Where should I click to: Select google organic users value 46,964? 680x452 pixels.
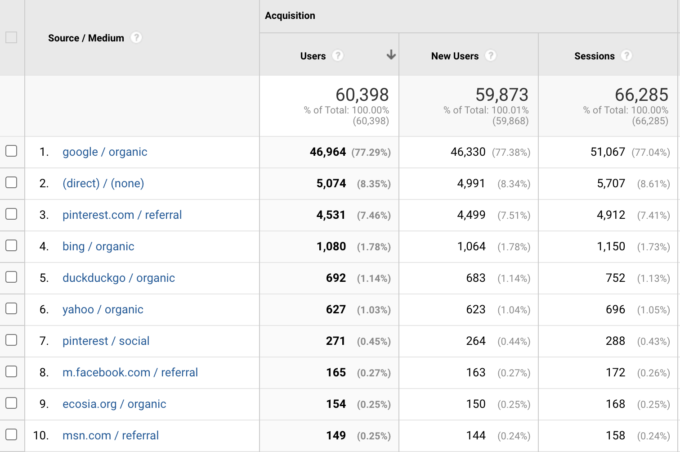[x=328, y=152]
